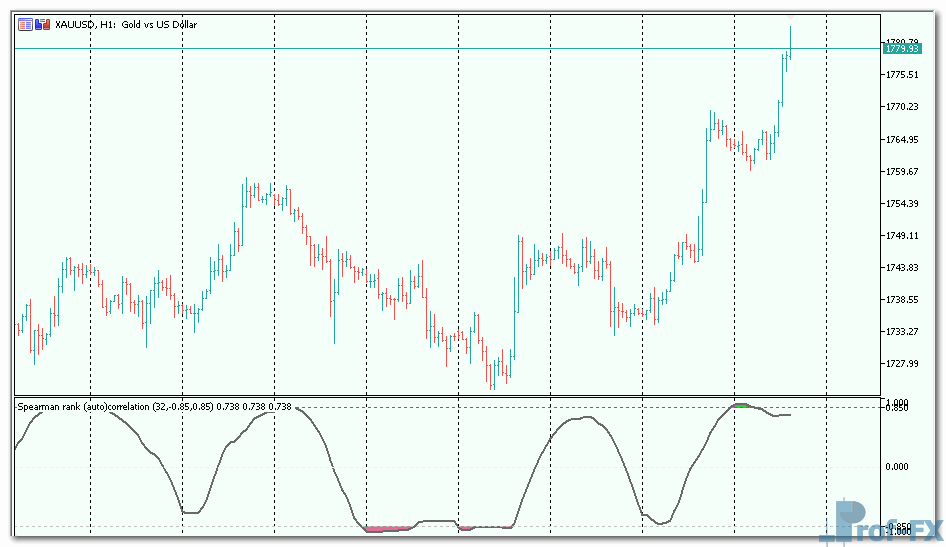Click the 1754.39 price axis label
Viewport: 946px width, 547px height.
click(902, 204)
